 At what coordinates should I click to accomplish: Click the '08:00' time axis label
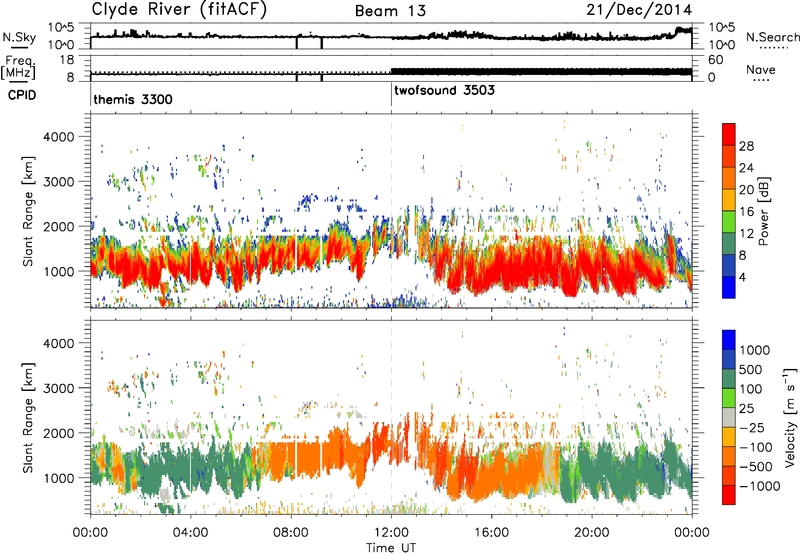pyautogui.click(x=291, y=533)
